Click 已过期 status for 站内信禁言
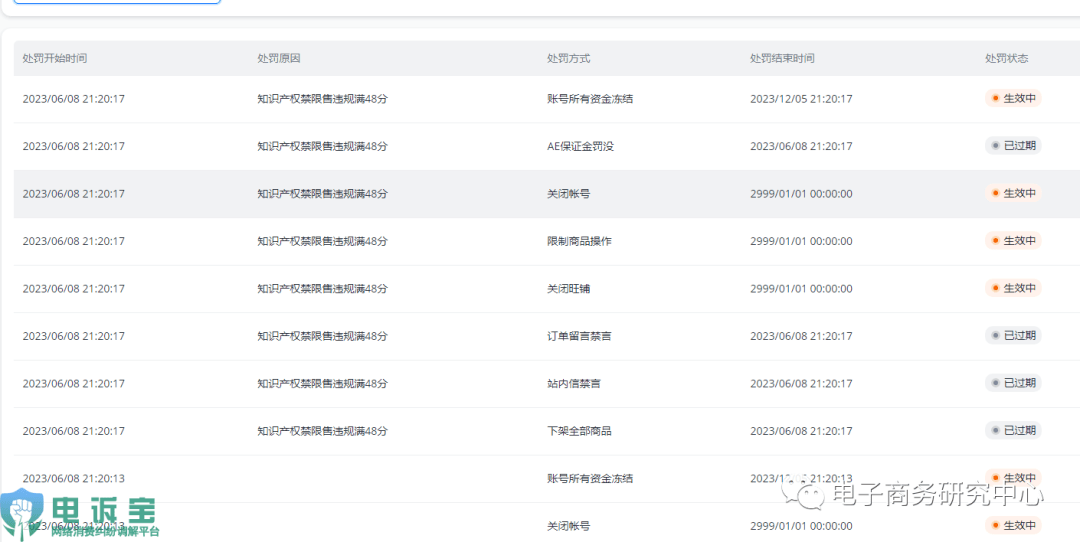The image size is (1080, 542). (x=1013, y=383)
